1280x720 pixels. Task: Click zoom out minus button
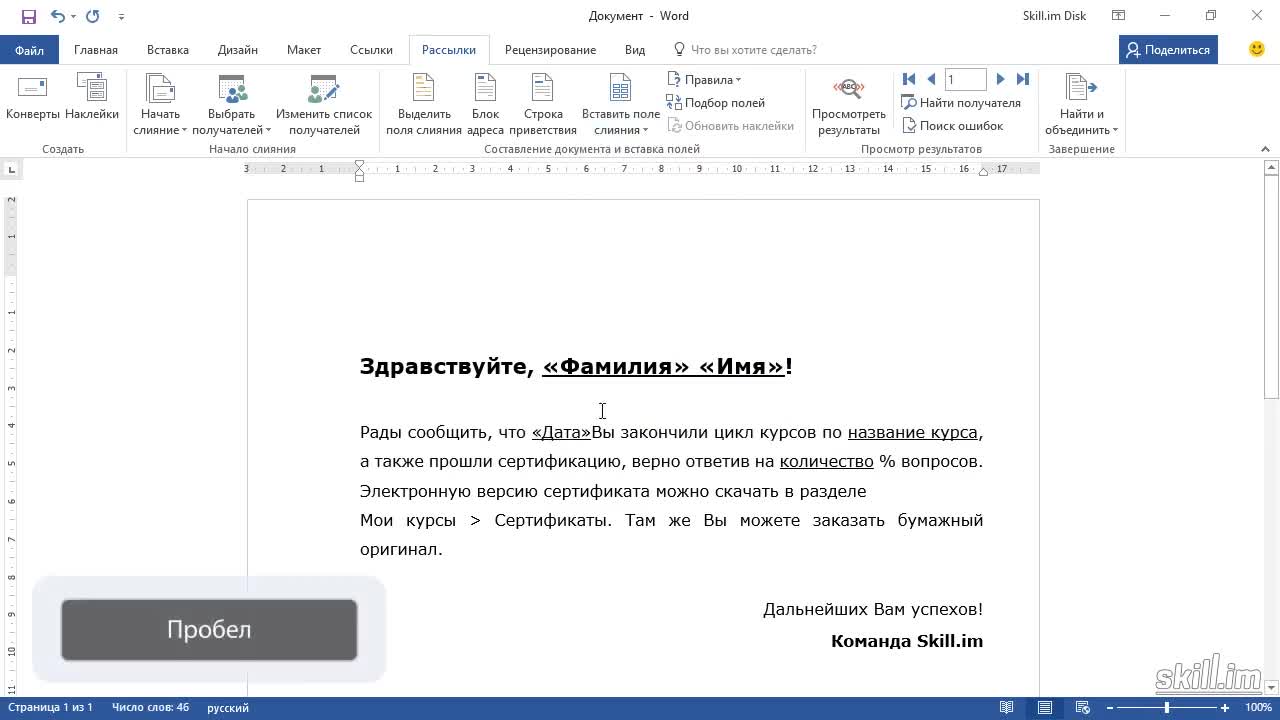1110,708
